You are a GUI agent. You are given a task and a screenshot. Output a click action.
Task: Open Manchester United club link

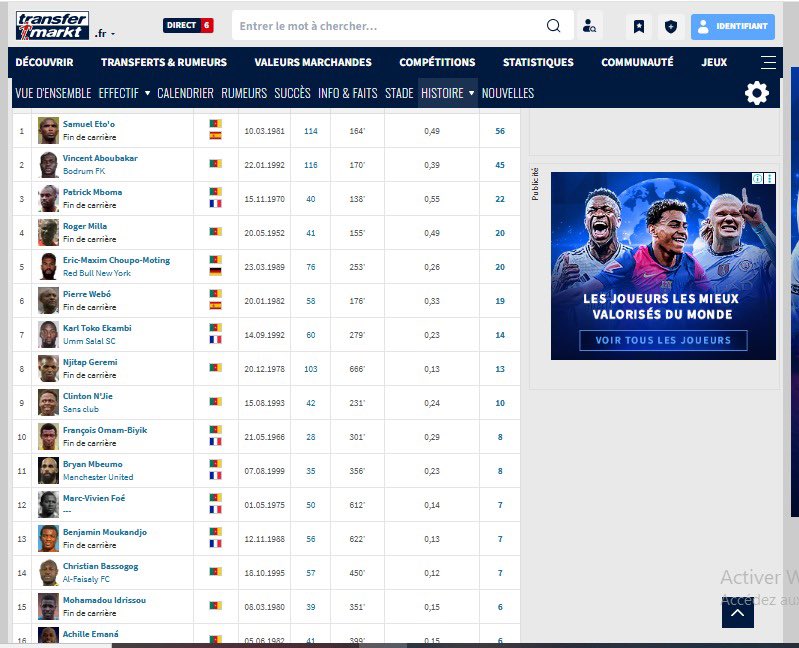98,477
